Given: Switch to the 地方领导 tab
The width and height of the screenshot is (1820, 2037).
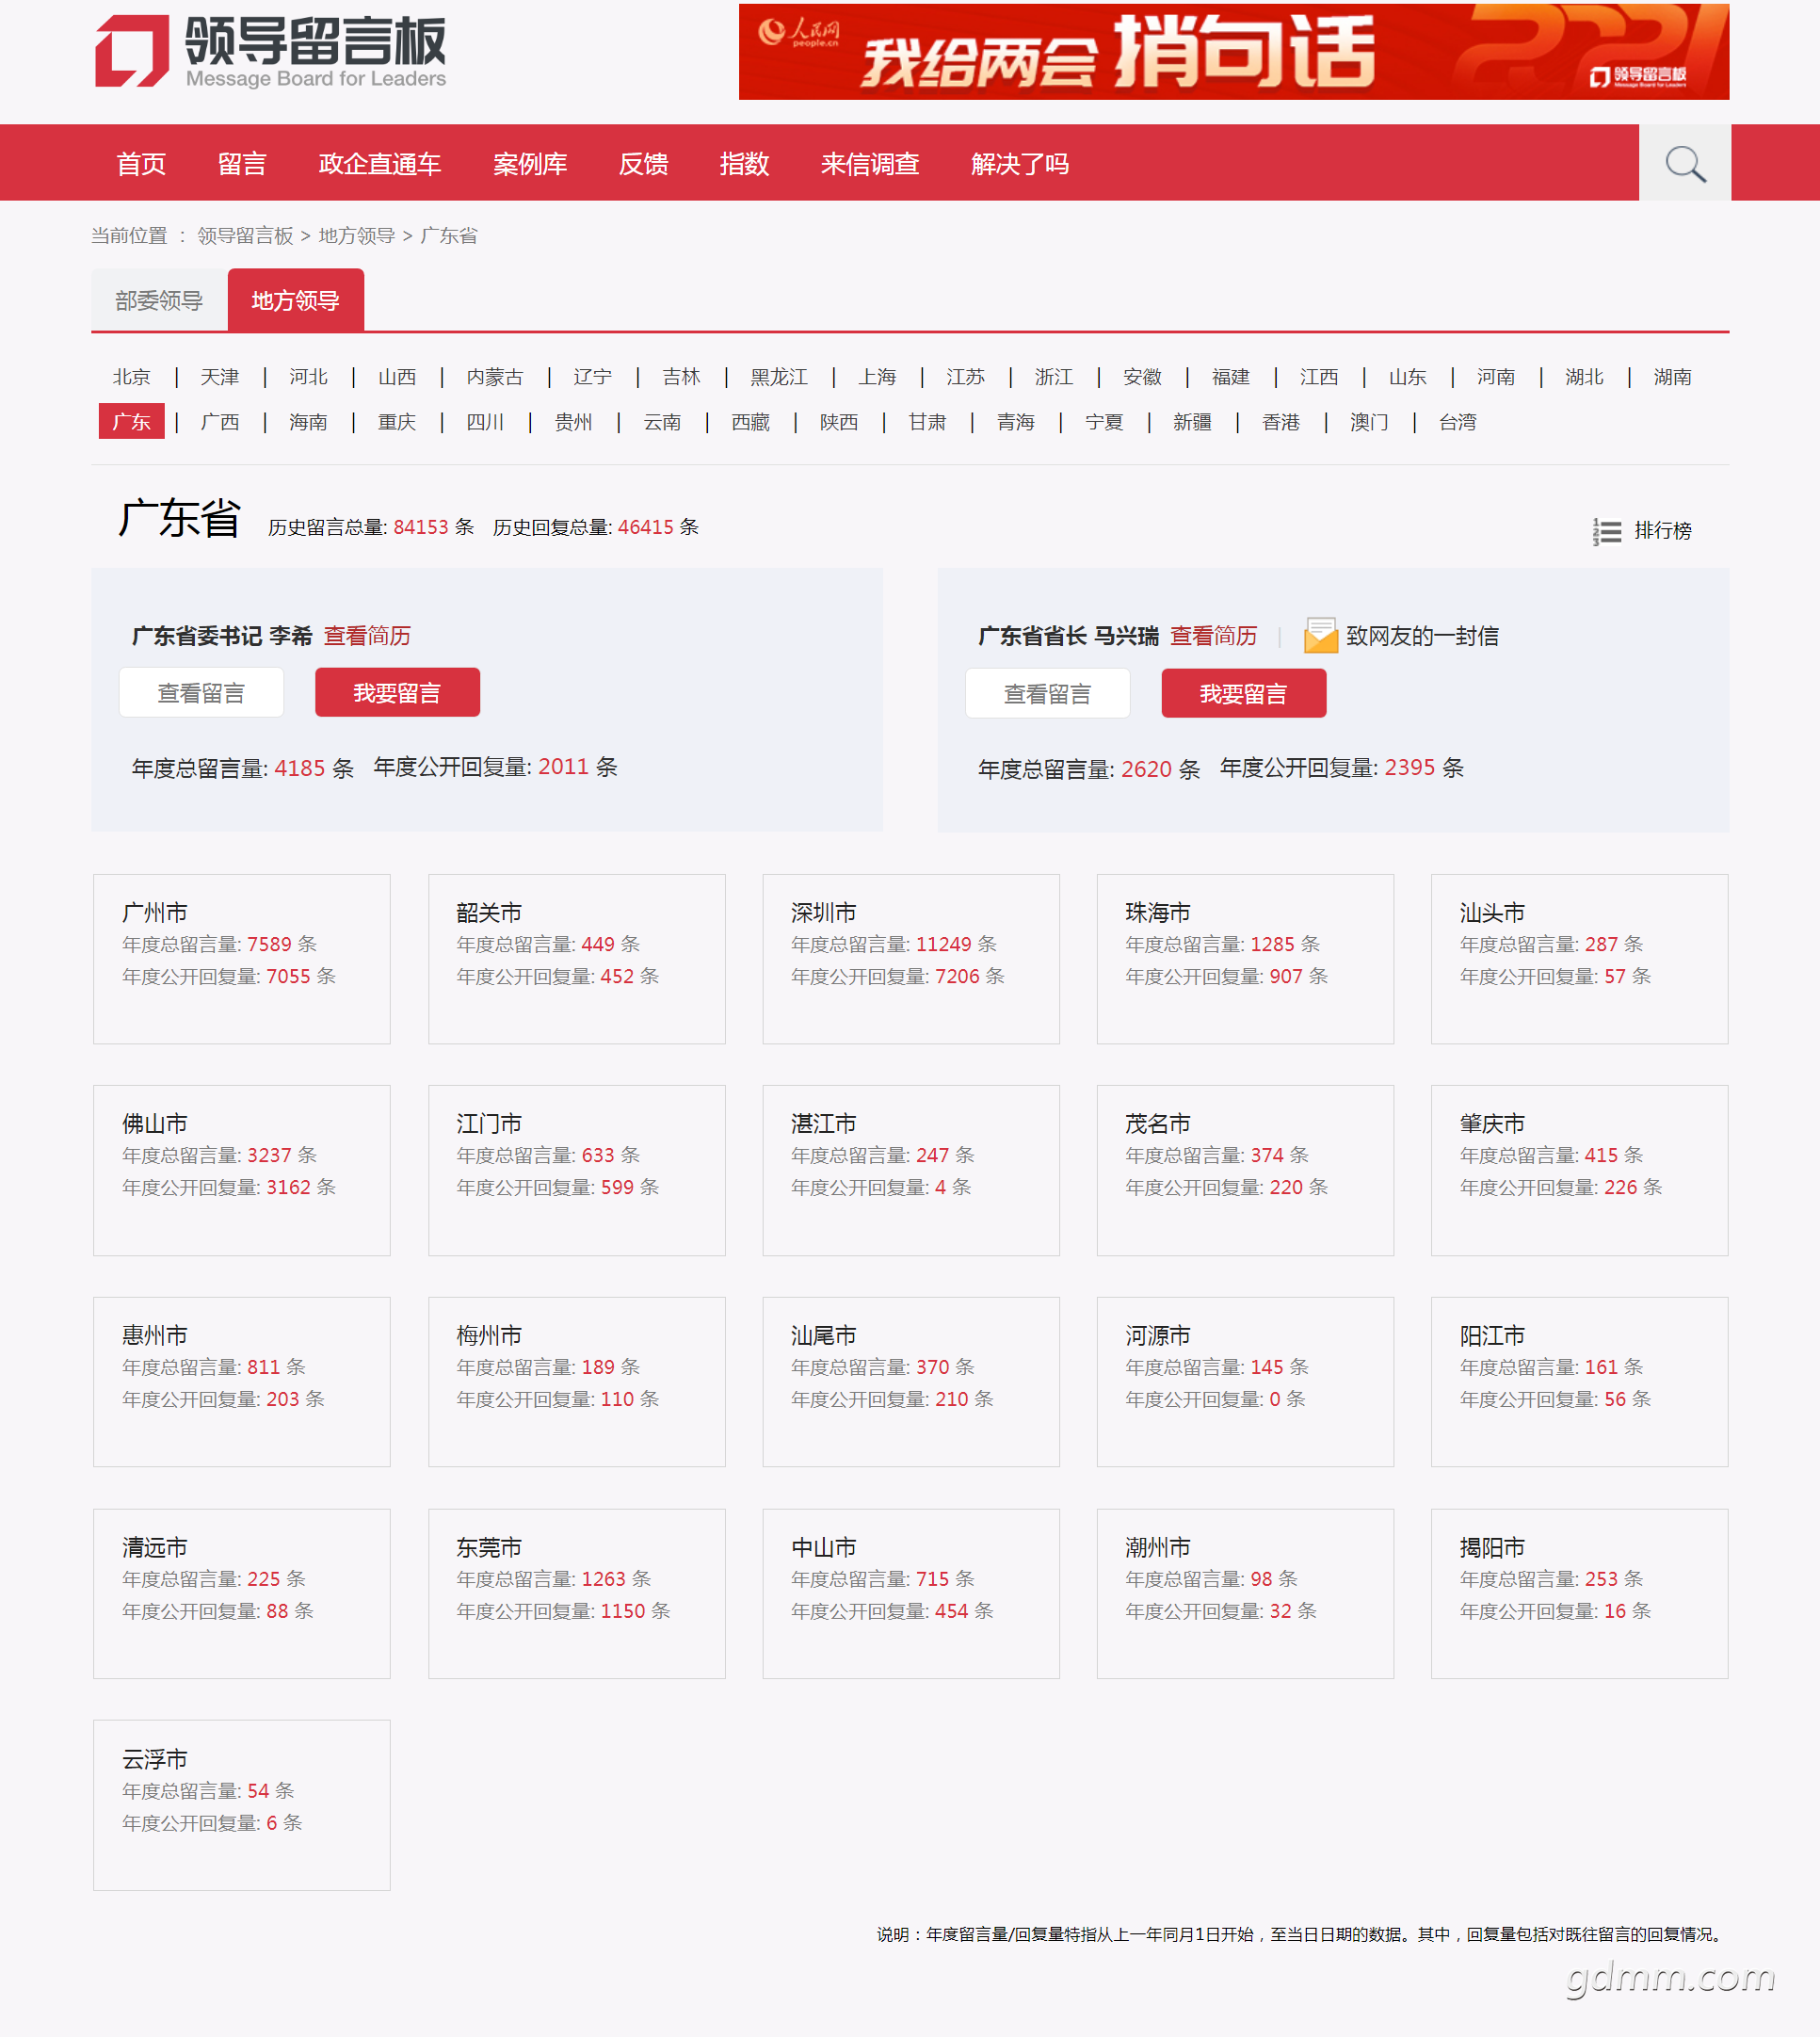Looking at the screenshot, I should pyautogui.click(x=296, y=300).
